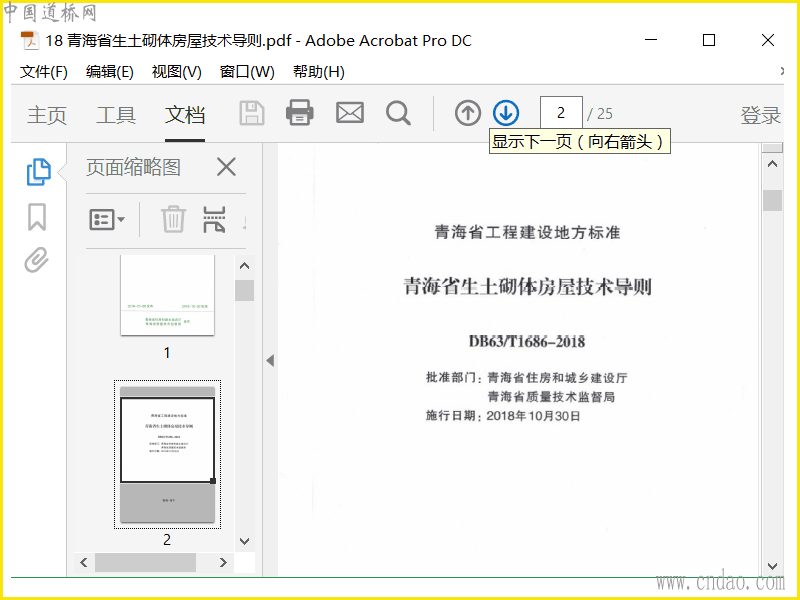Open the 视图(V) menu

click(x=177, y=72)
